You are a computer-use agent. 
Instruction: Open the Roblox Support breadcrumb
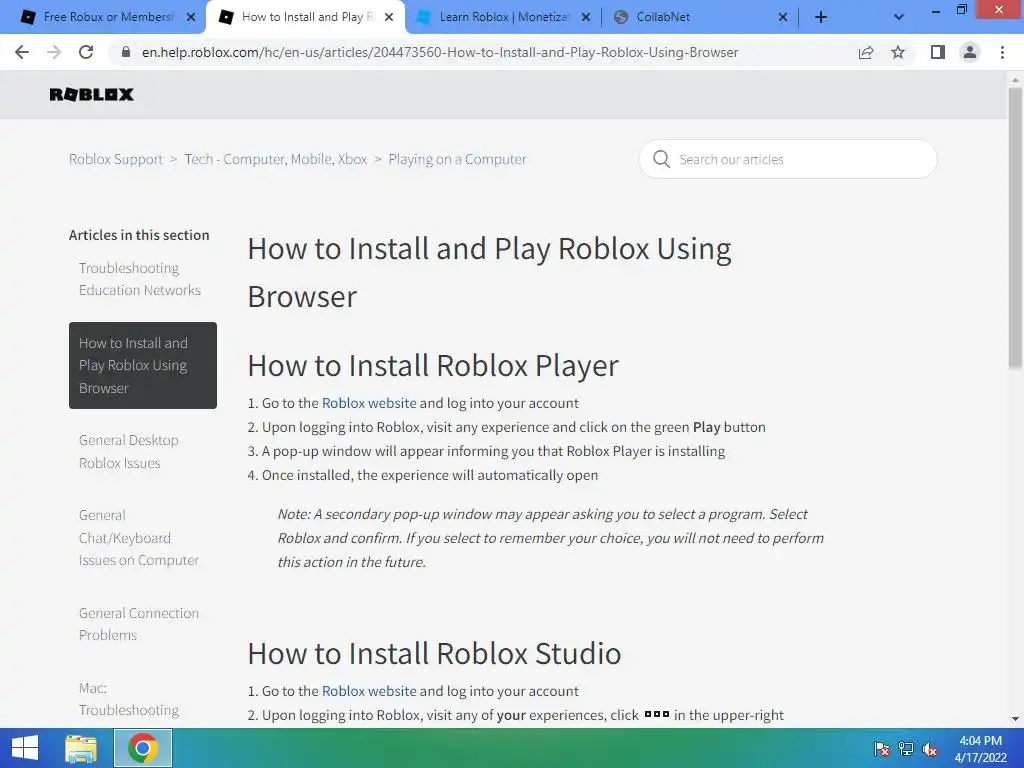(x=116, y=159)
